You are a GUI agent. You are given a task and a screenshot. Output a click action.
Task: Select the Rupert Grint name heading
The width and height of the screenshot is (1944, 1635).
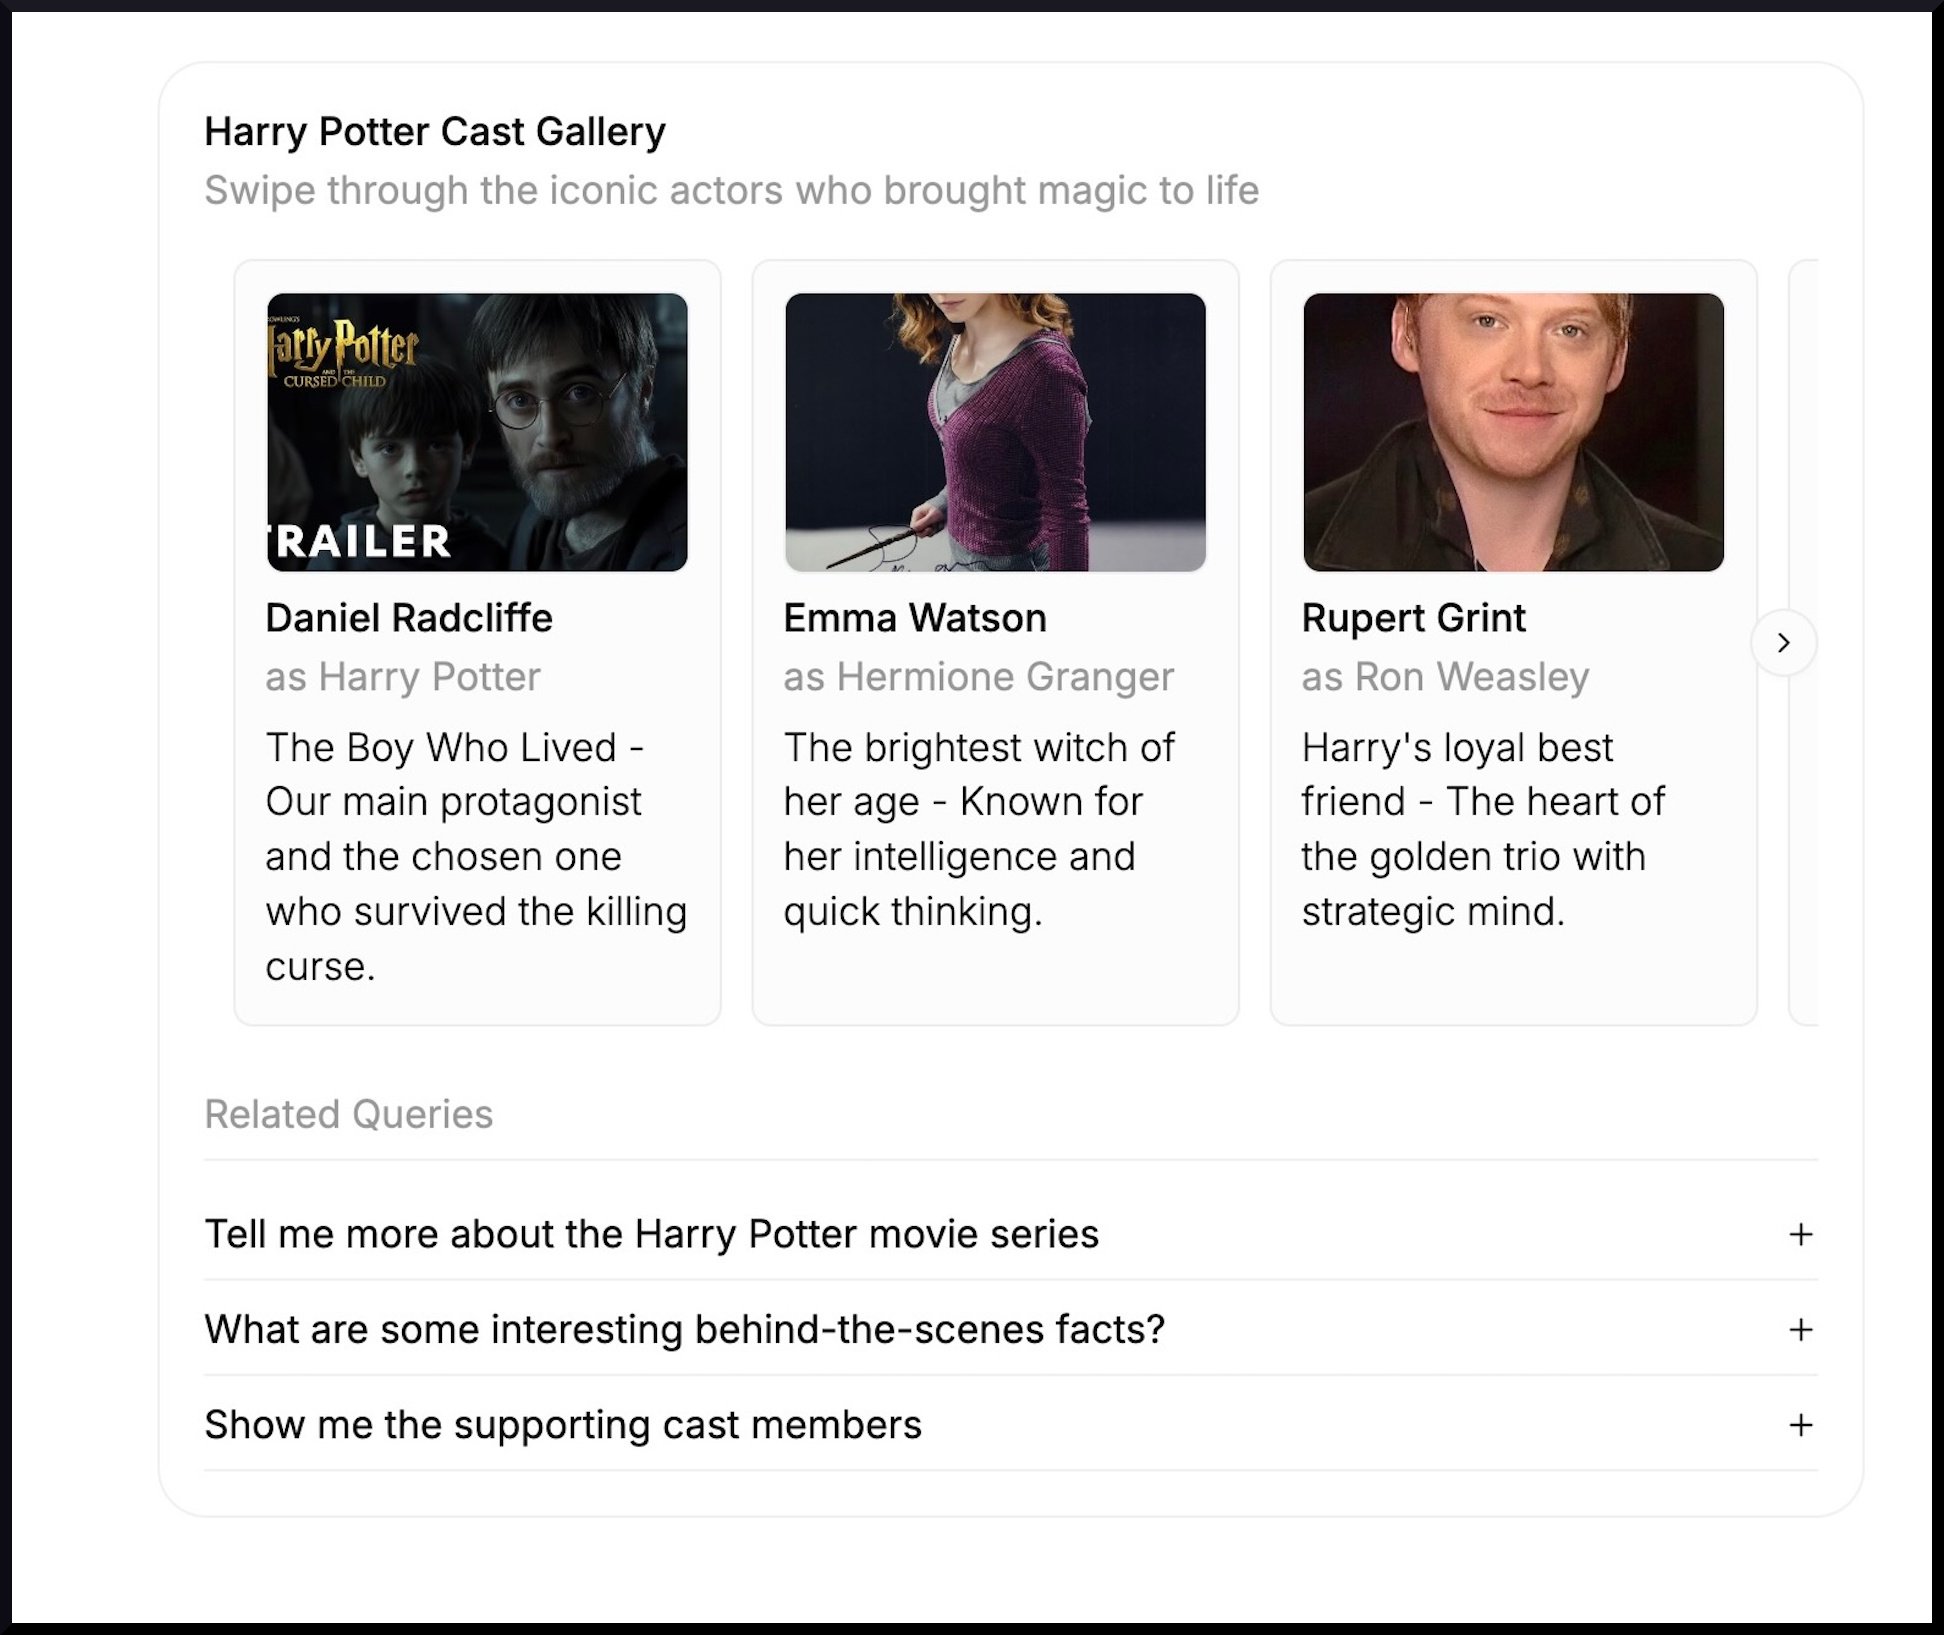[1413, 618]
